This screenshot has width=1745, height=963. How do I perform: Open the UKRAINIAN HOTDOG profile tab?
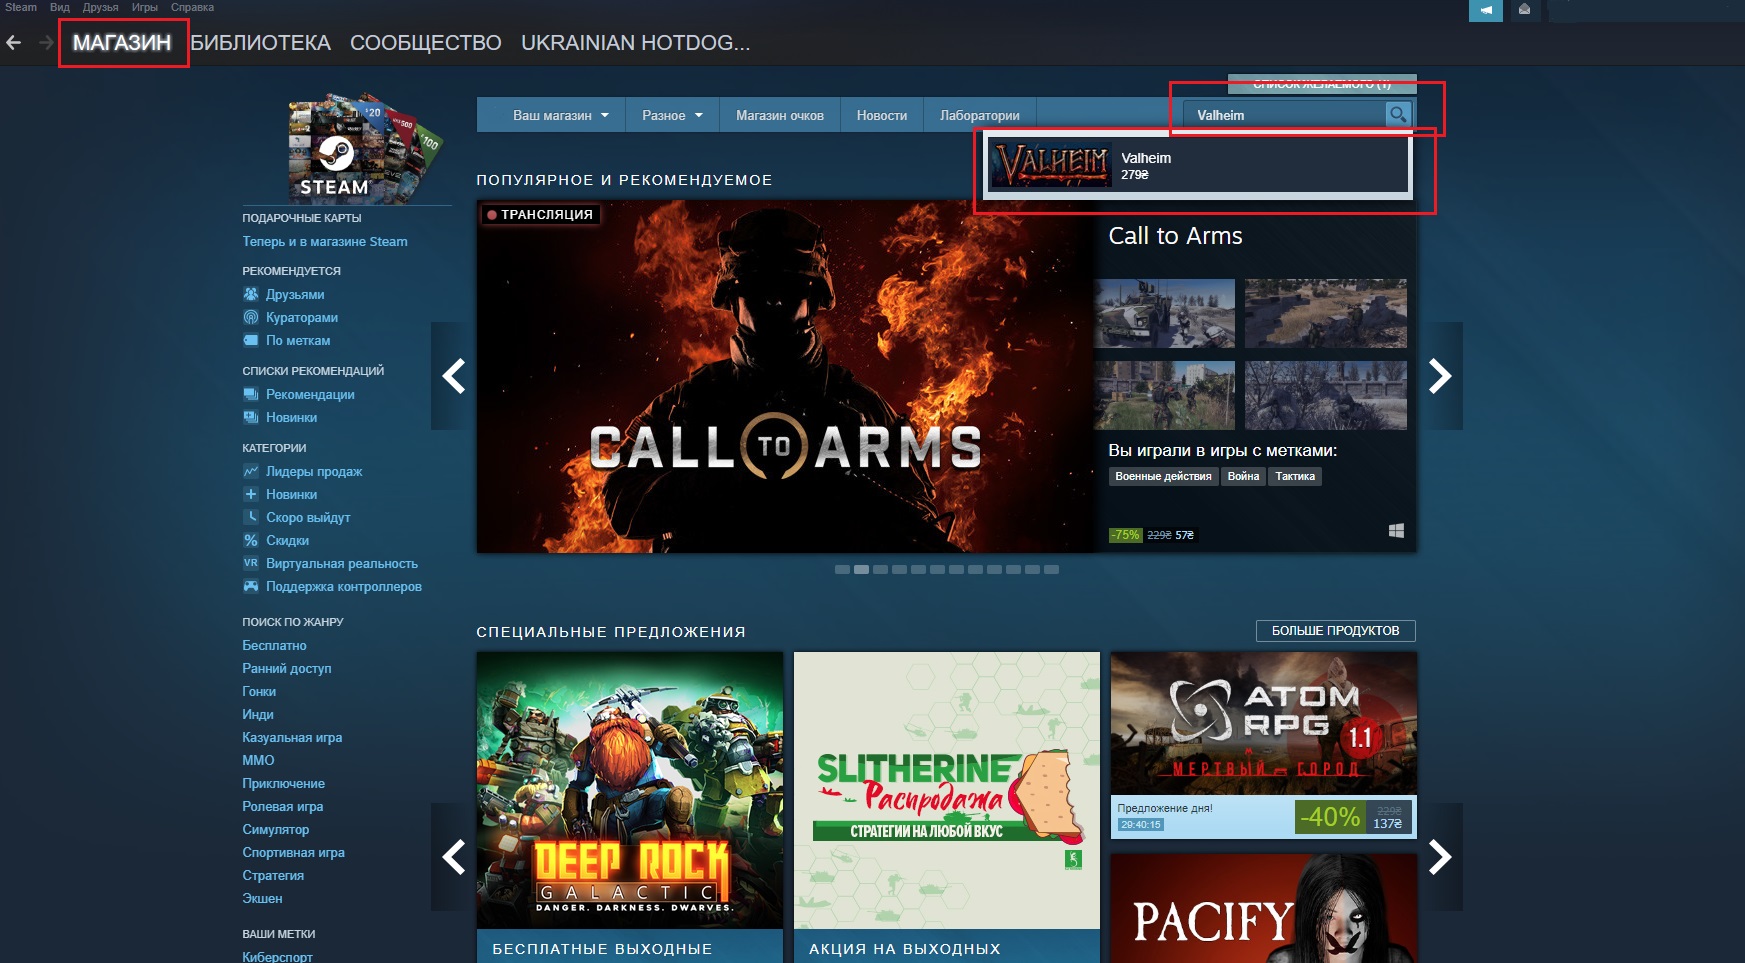[635, 43]
